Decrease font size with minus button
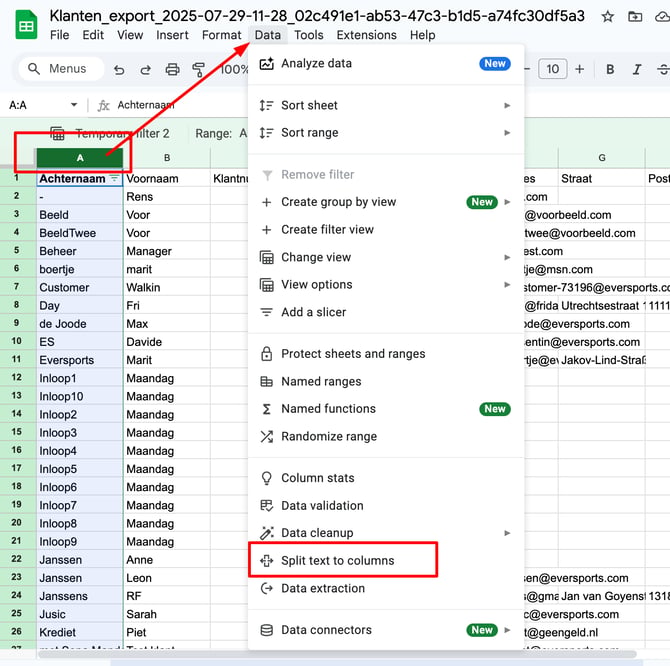The image size is (670, 666). pos(527,69)
